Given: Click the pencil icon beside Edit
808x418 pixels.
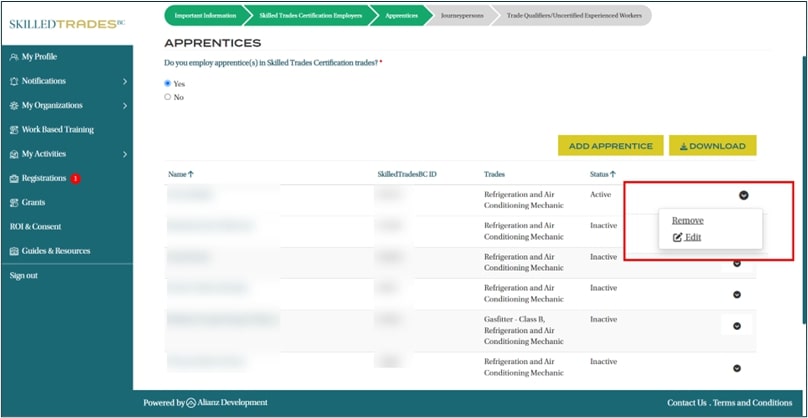Looking at the screenshot, I should click(677, 237).
